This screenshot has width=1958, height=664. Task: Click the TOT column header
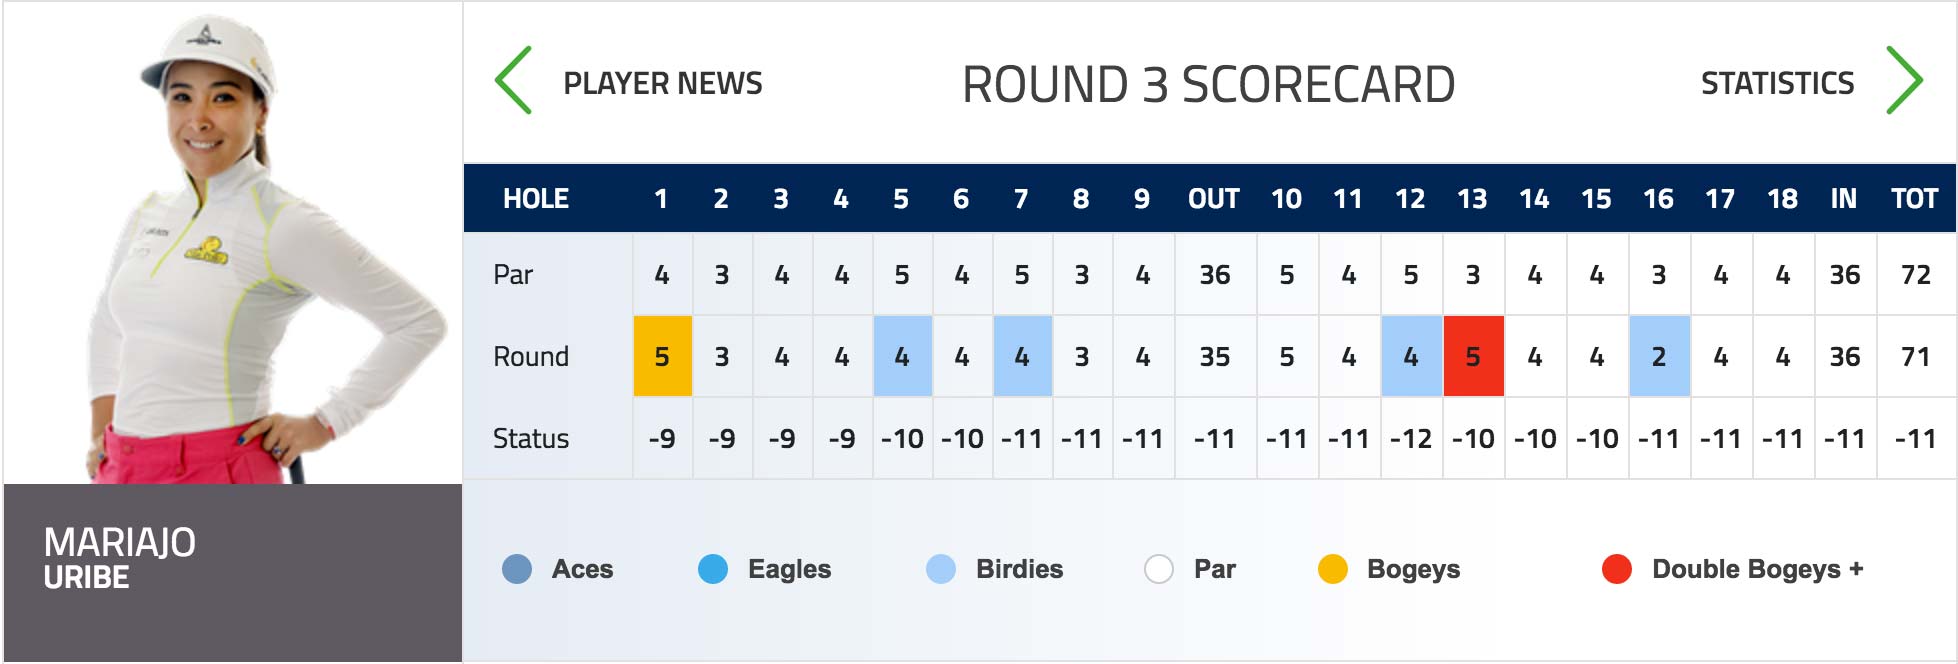[x=1914, y=199]
